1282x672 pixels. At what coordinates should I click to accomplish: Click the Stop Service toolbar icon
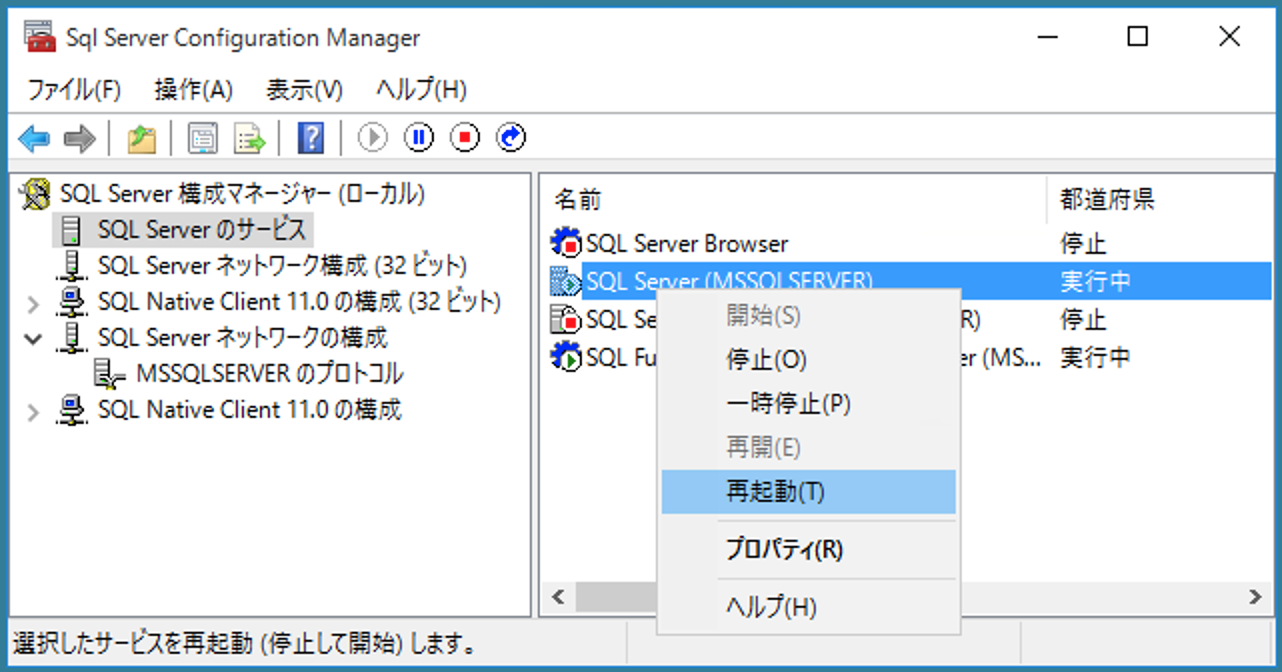tap(465, 137)
